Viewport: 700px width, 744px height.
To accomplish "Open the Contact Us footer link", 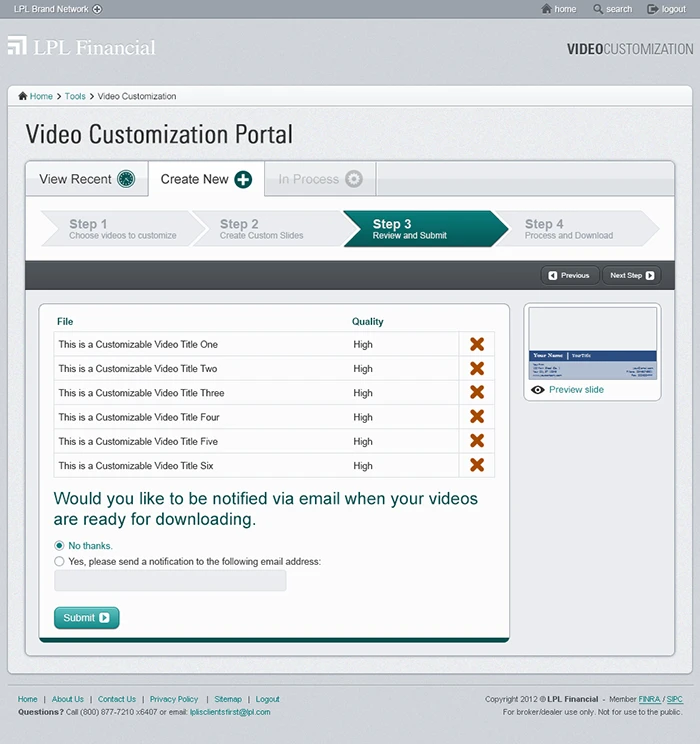I will 117,699.
